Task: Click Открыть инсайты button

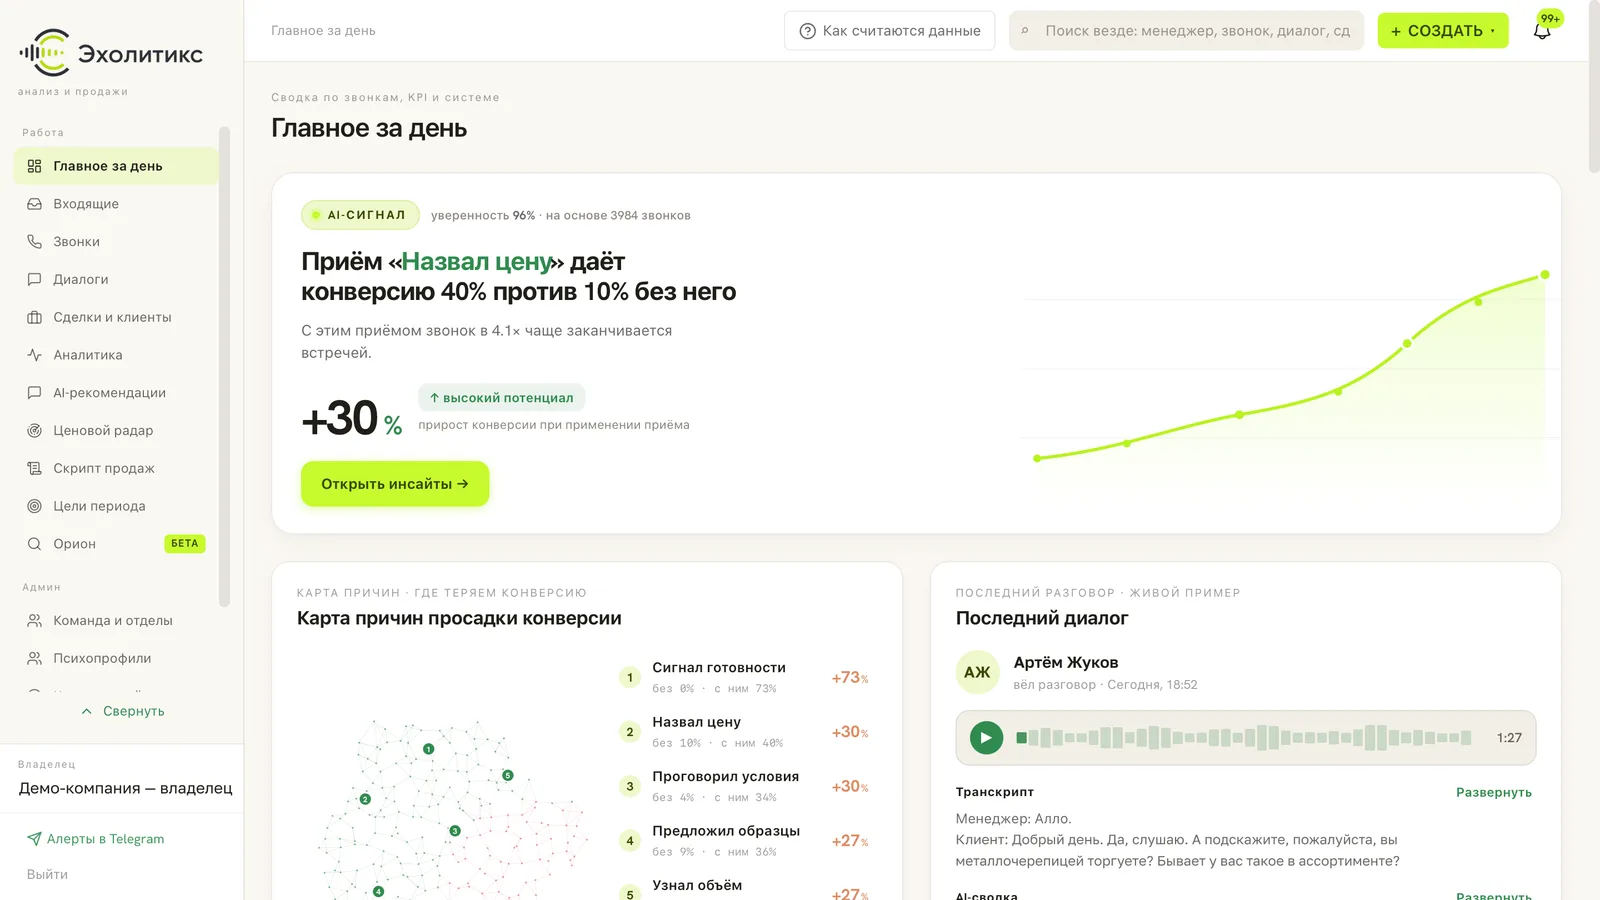Action: [x=395, y=484]
